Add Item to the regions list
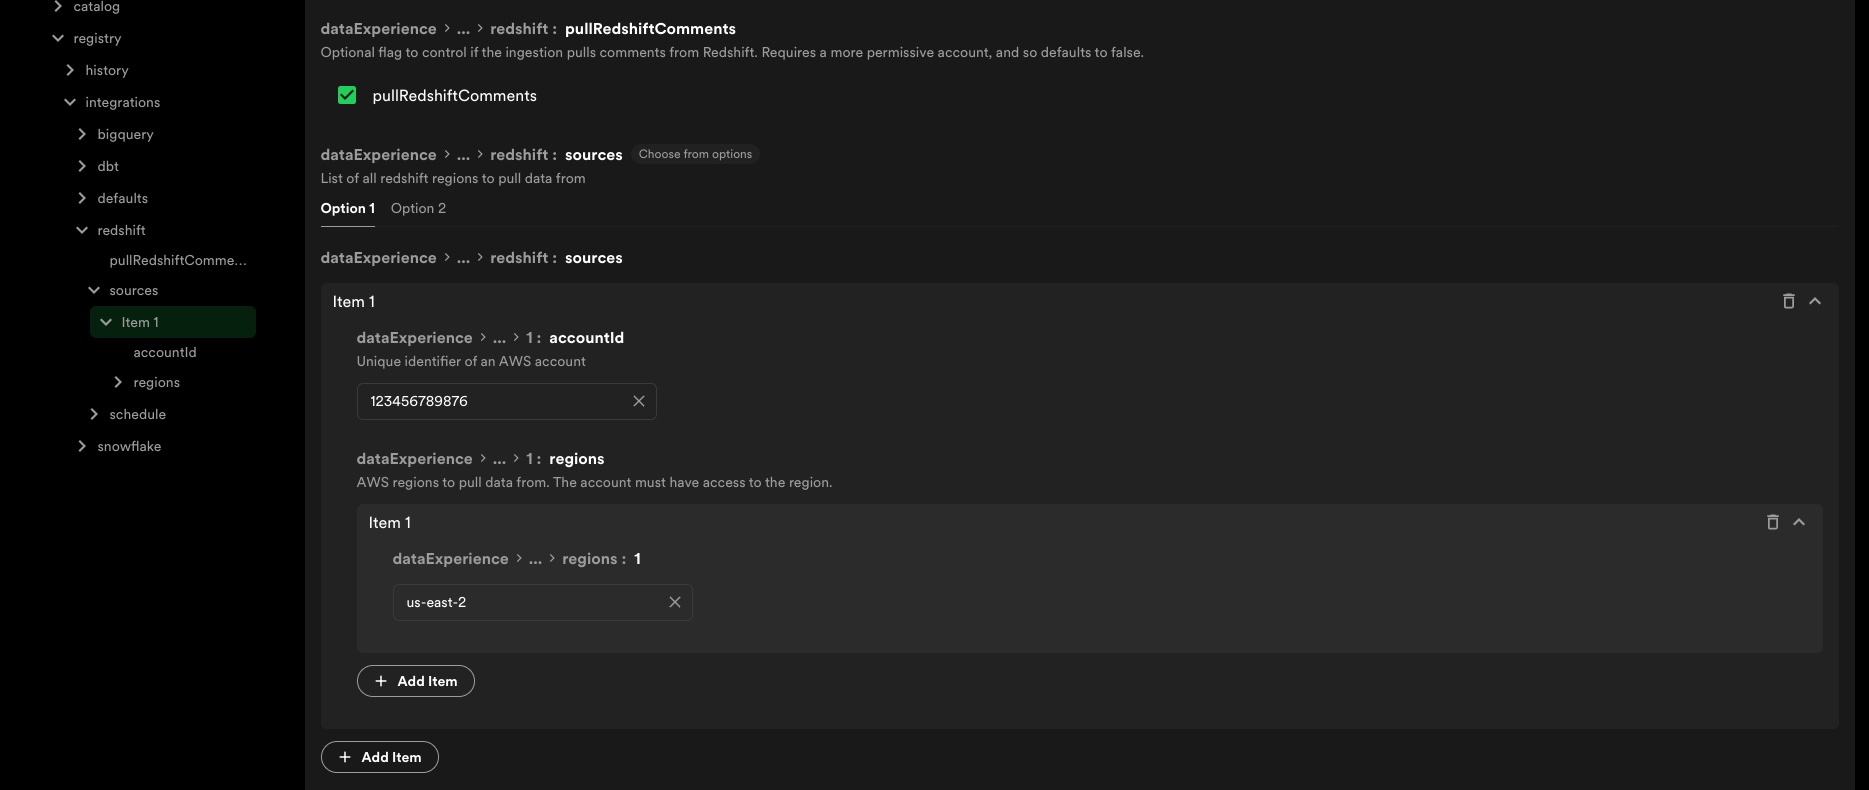This screenshot has width=1869, height=790. [x=415, y=681]
